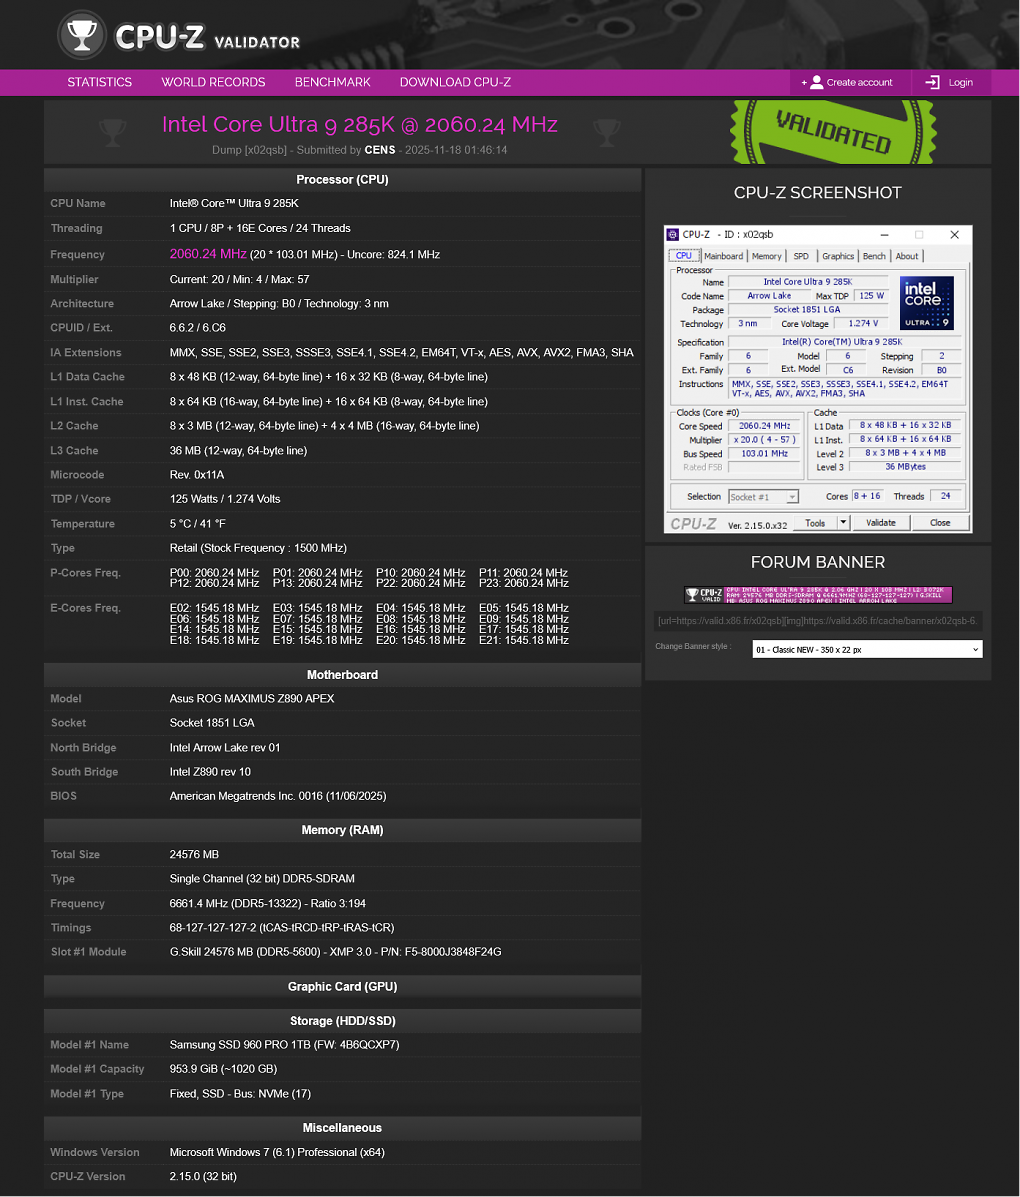Switch to About tab in CPU-Z screenshot
Viewport: 1020px width, 1197px height.
pyautogui.click(x=907, y=256)
